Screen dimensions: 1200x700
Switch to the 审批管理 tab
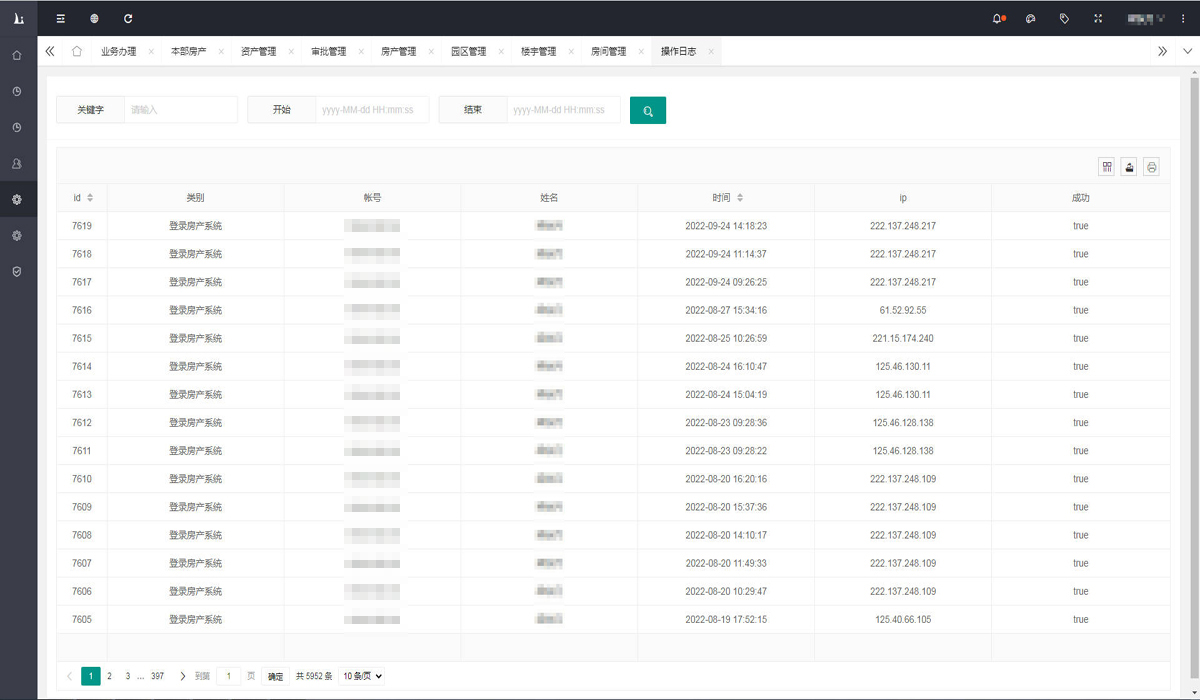tap(328, 51)
